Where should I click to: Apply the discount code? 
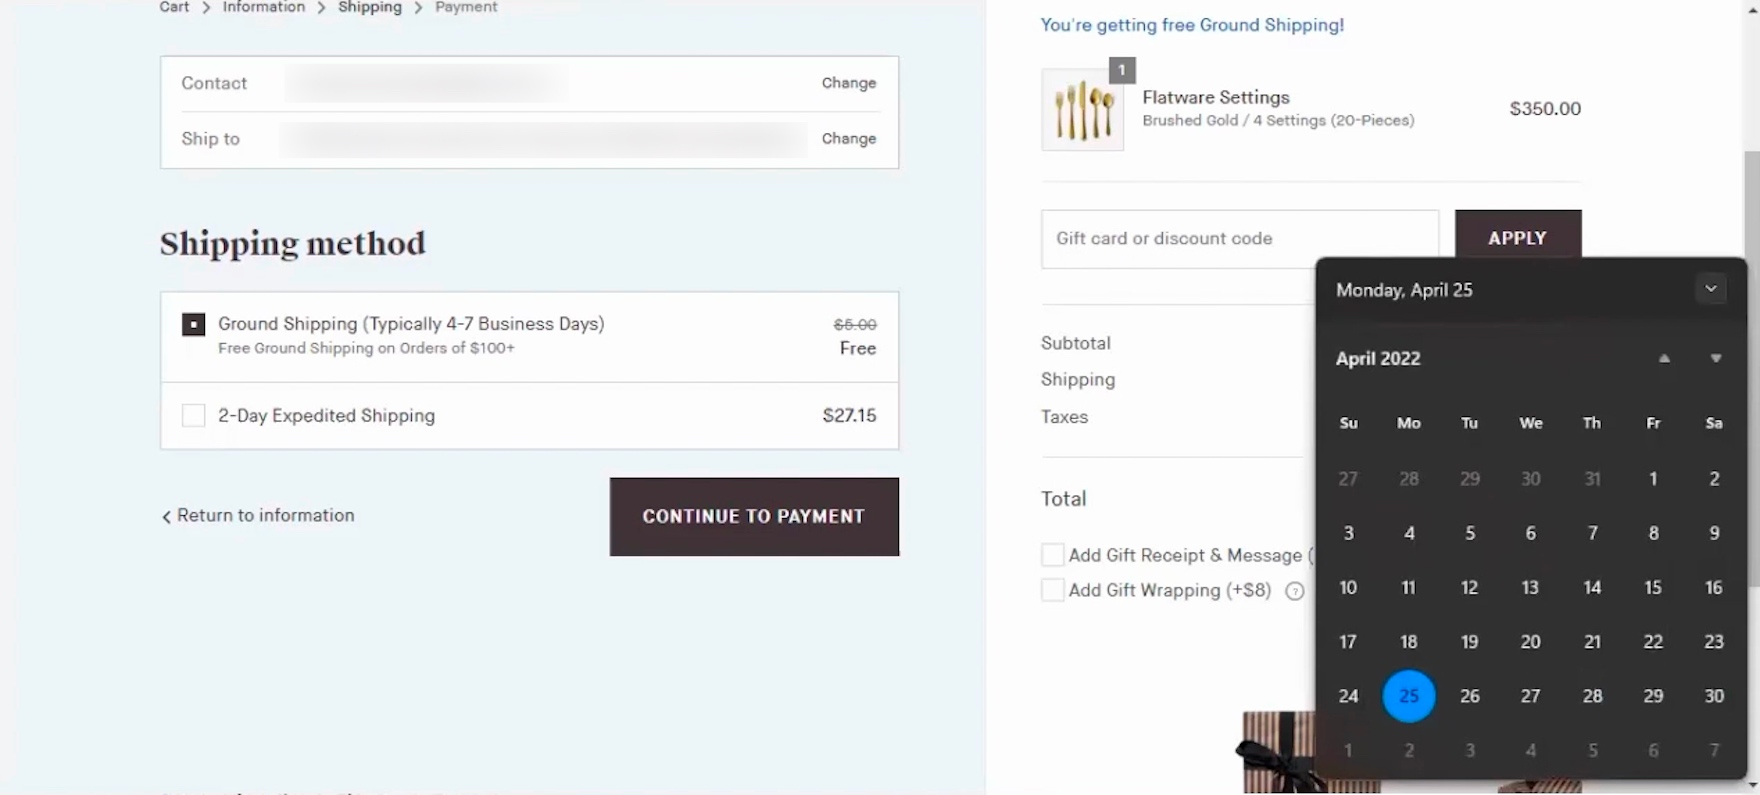pyautogui.click(x=1517, y=238)
